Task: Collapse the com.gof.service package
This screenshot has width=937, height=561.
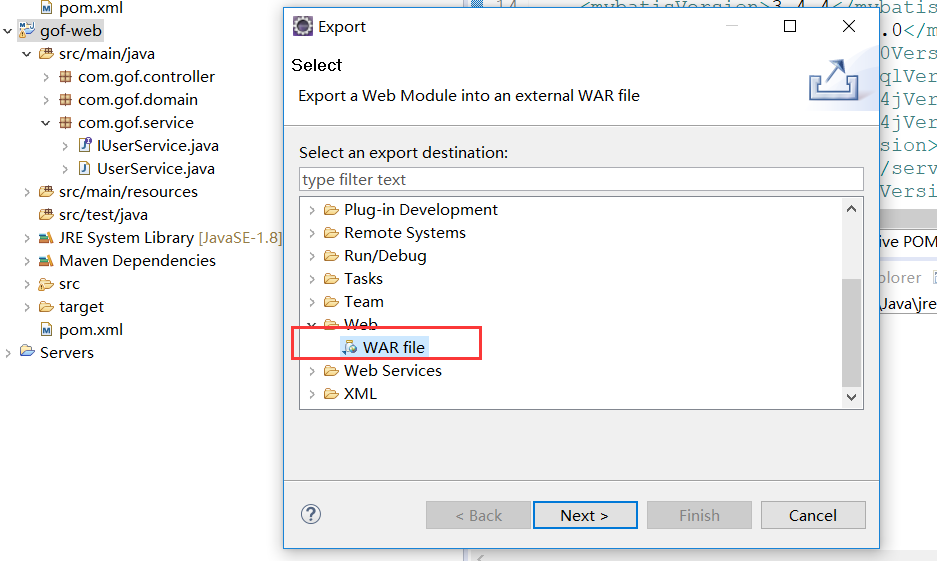Action: click(45, 123)
